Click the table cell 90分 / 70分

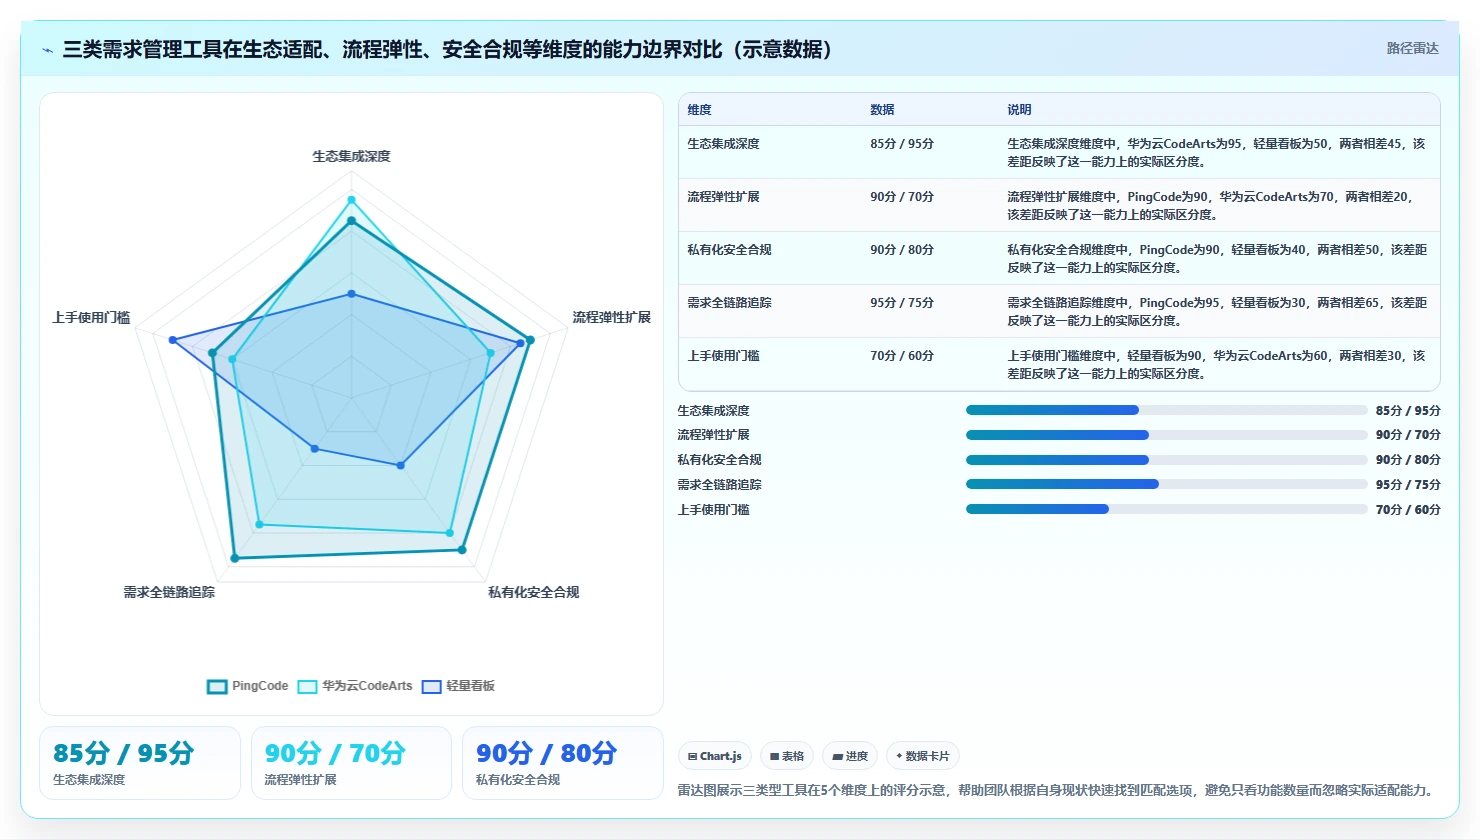(902, 197)
